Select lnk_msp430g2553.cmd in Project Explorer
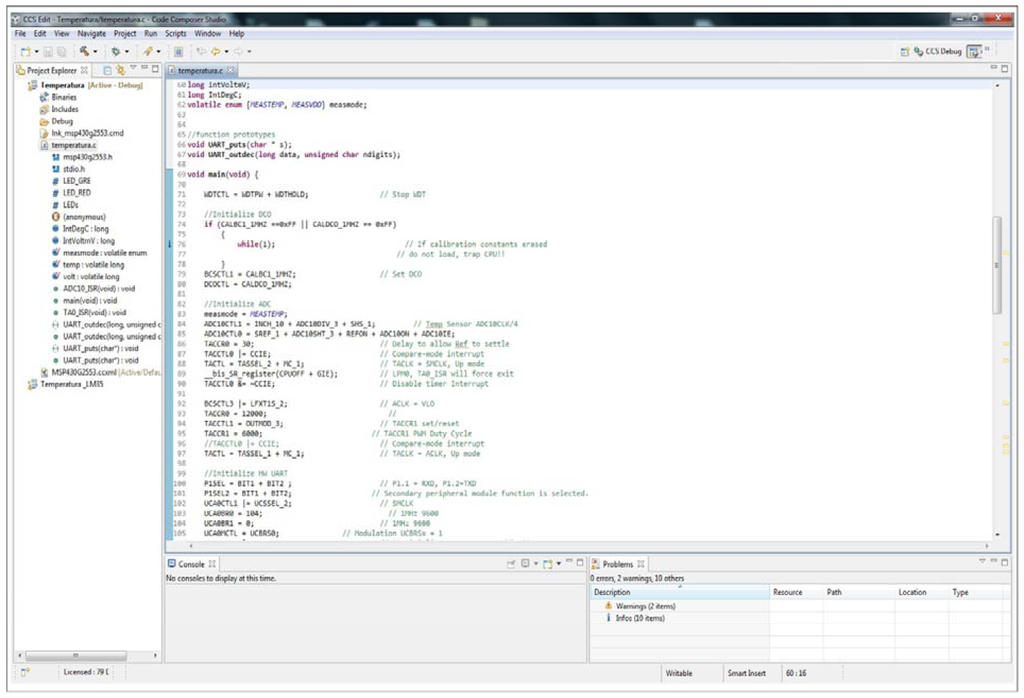 (87, 133)
